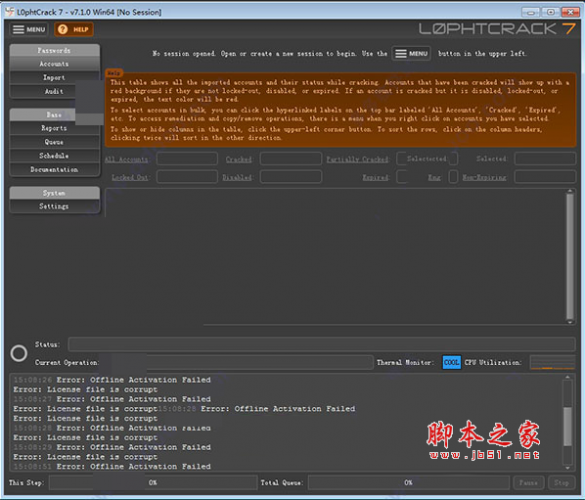Click log line '15:08:29 Error: Offline Activation Failed'
Viewport: 585px width, 500px height.
[x=112, y=447]
